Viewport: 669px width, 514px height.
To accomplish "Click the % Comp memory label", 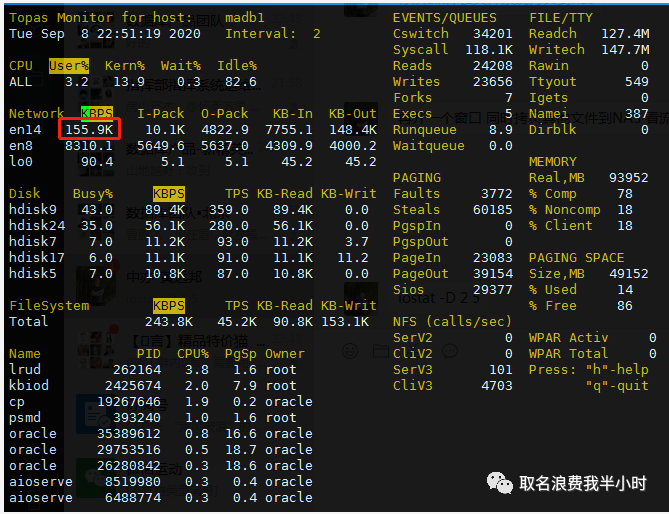I will [553, 194].
